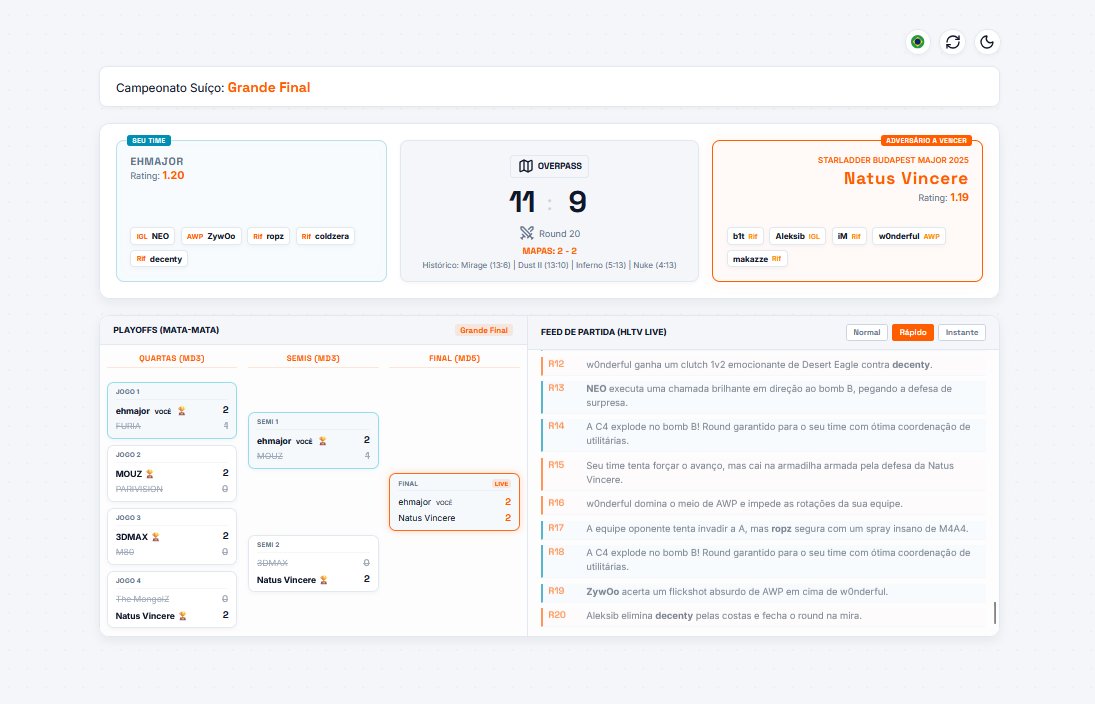Select Rápido feed speed

[913, 332]
